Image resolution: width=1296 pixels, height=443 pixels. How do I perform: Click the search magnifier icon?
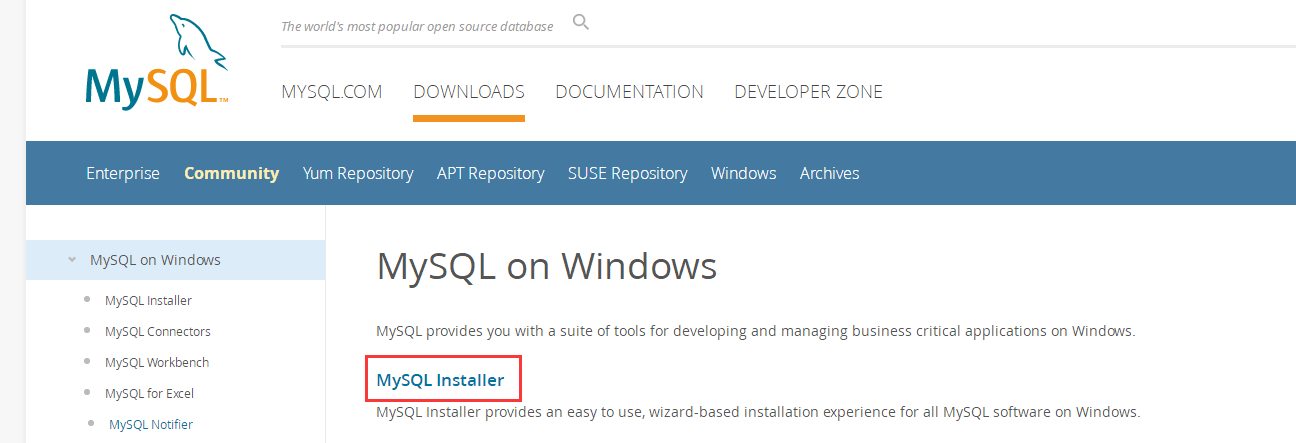581,22
